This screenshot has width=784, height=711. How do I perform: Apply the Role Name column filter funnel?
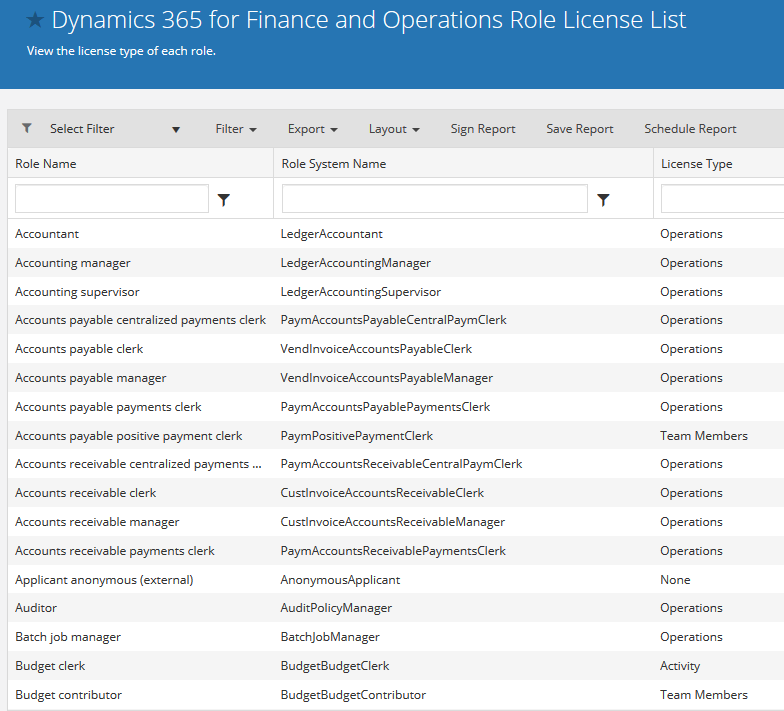pos(224,200)
